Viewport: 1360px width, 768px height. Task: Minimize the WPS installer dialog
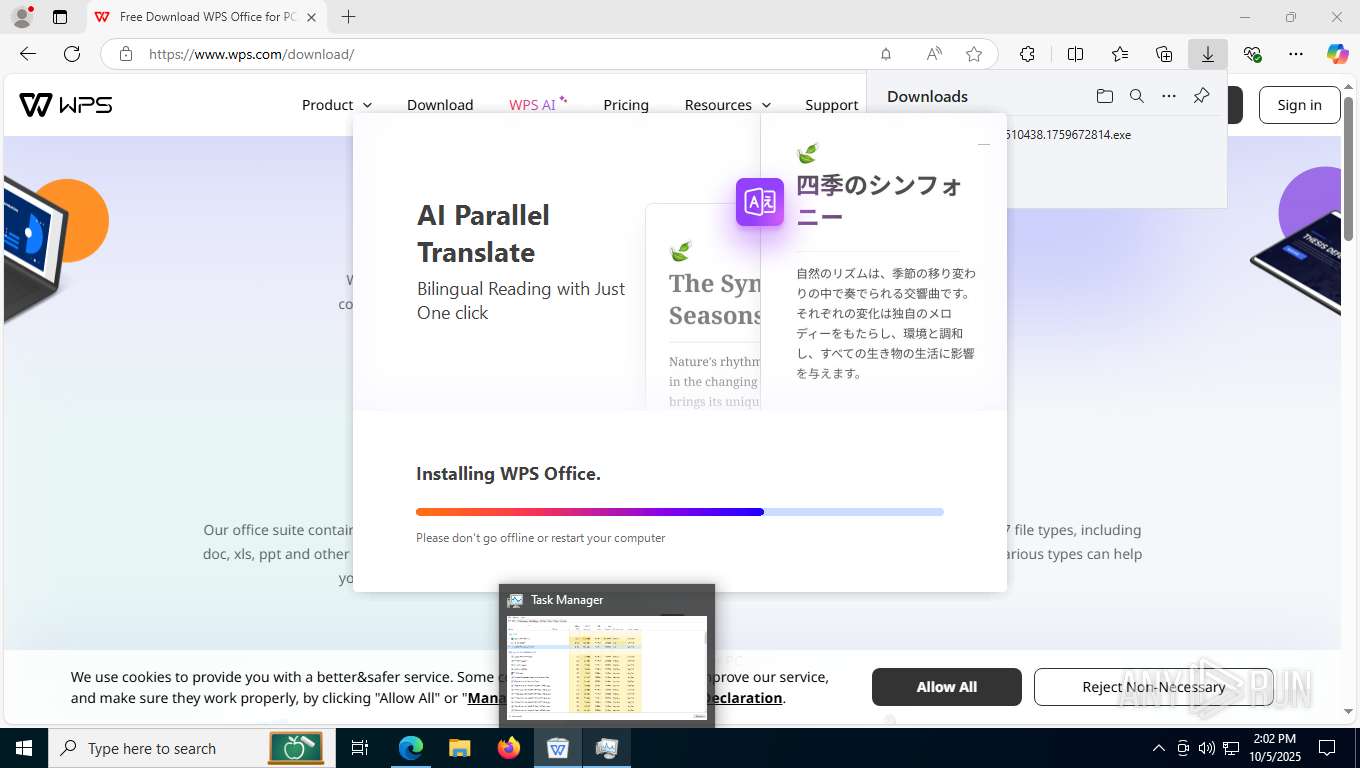[x=984, y=145]
